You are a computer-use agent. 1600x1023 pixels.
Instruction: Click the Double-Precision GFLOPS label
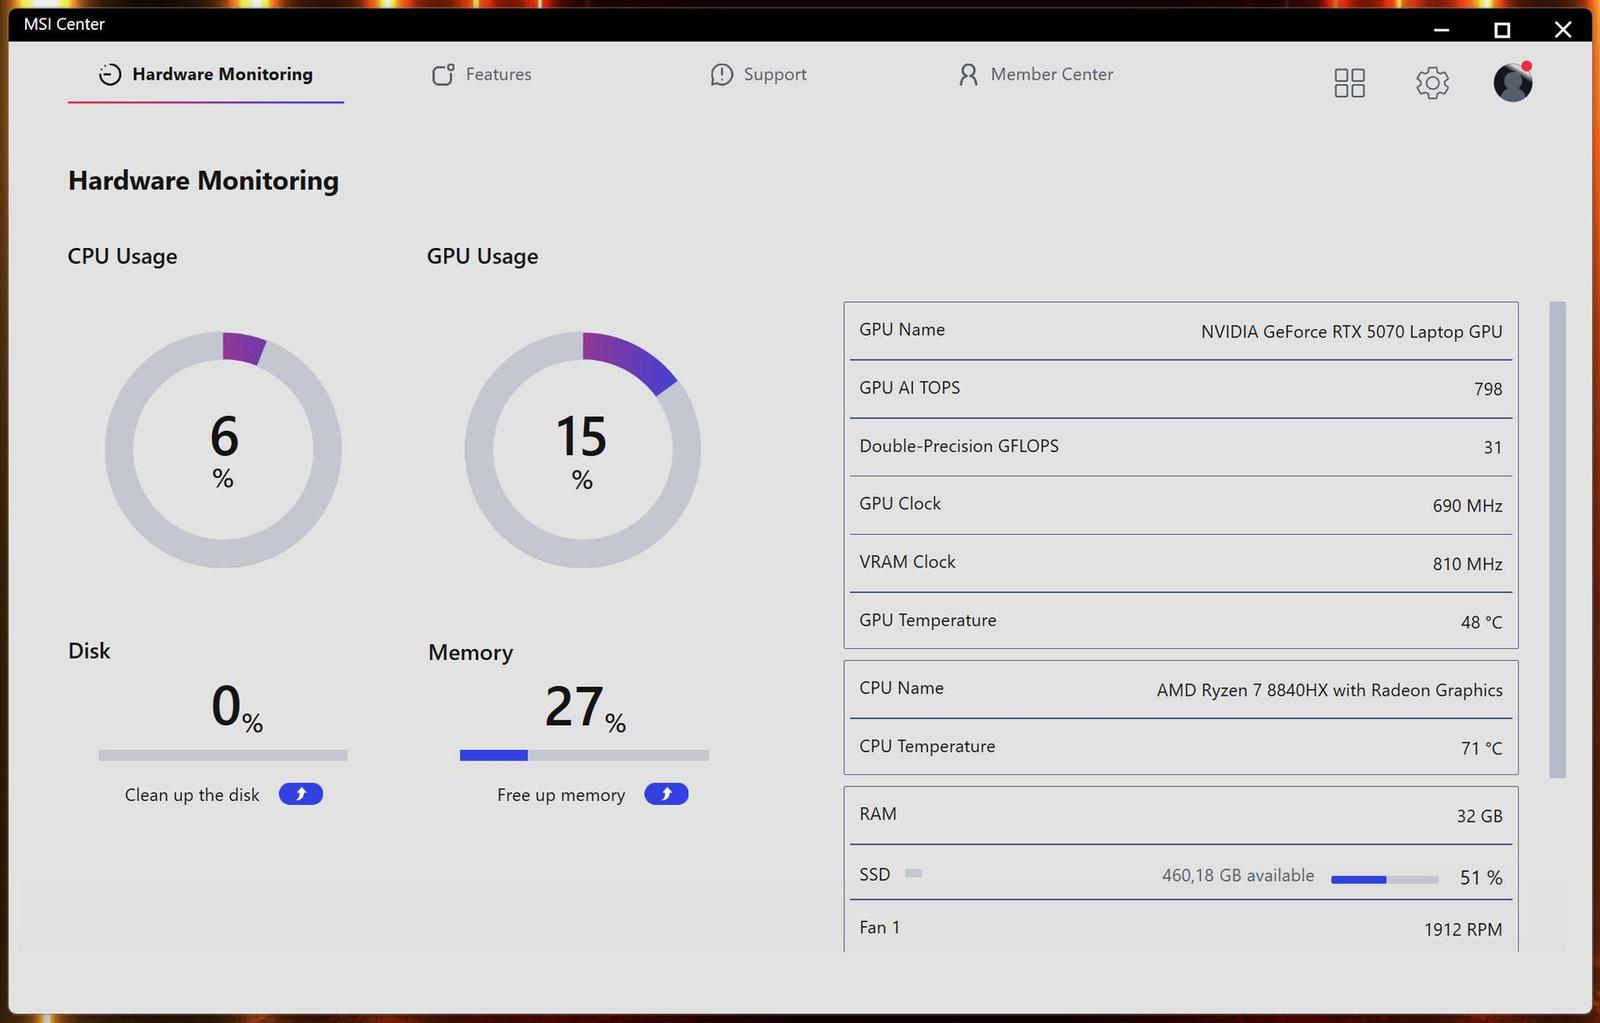click(x=959, y=446)
